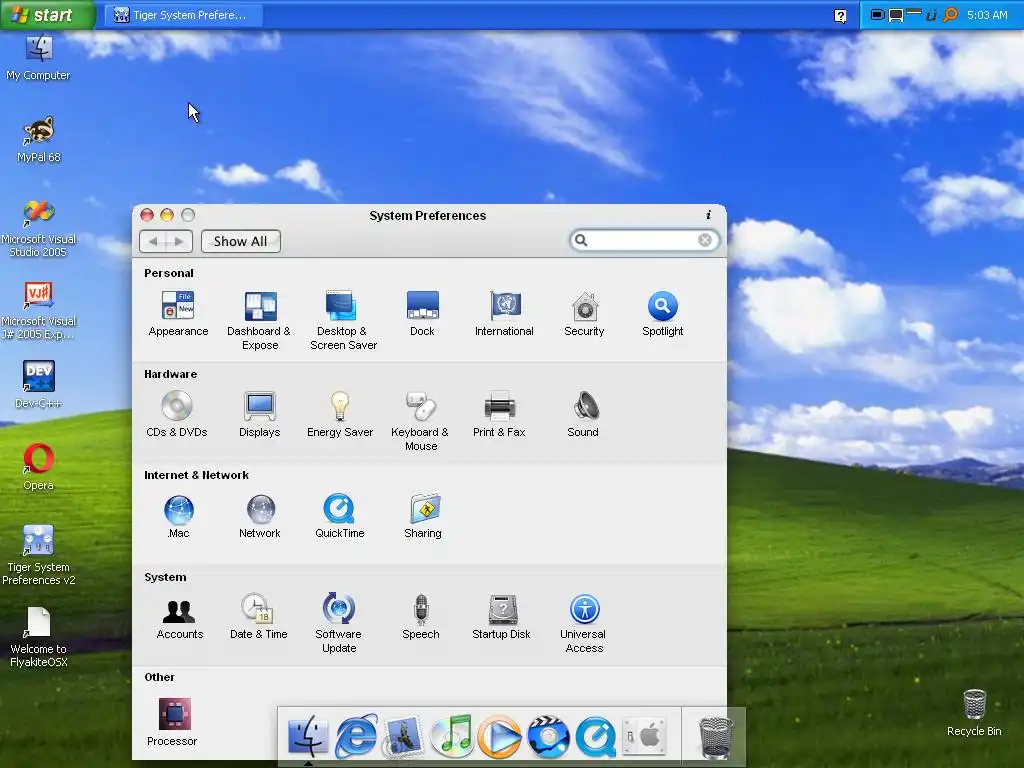Click the Trash icon in the dock
The image size is (1024, 768).
point(716,737)
